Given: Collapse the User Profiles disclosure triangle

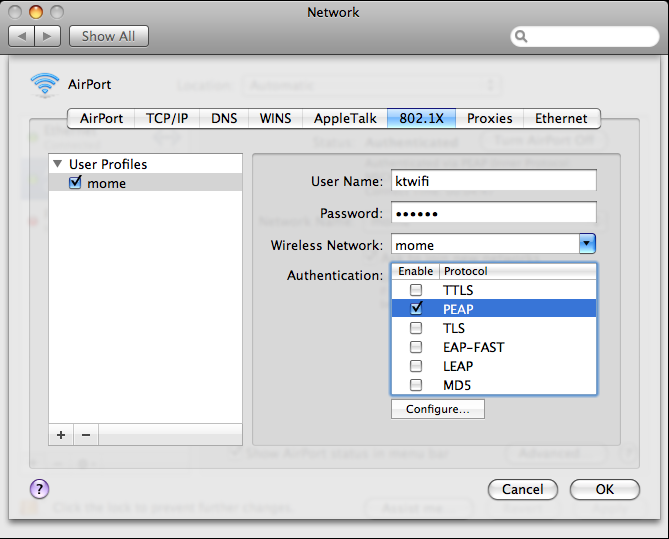Looking at the screenshot, I should pyautogui.click(x=58, y=164).
